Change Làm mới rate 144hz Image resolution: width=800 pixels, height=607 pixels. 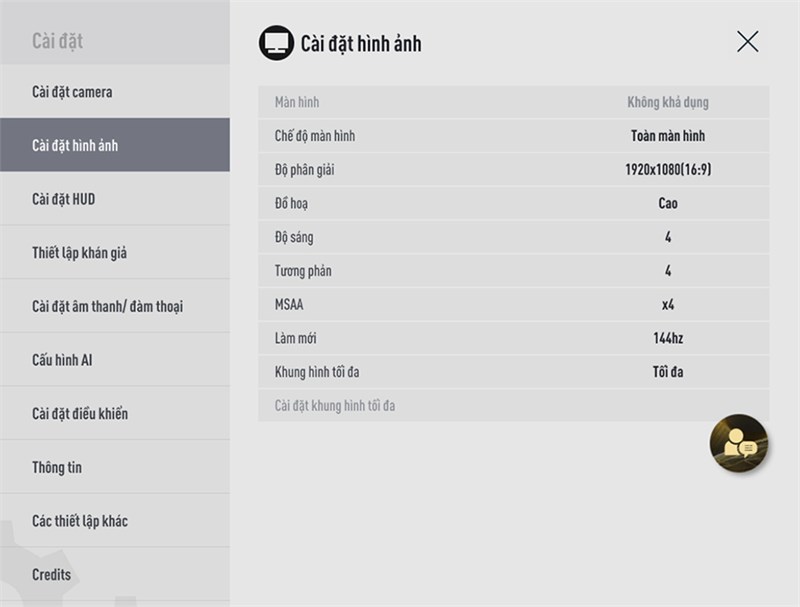[668, 338]
